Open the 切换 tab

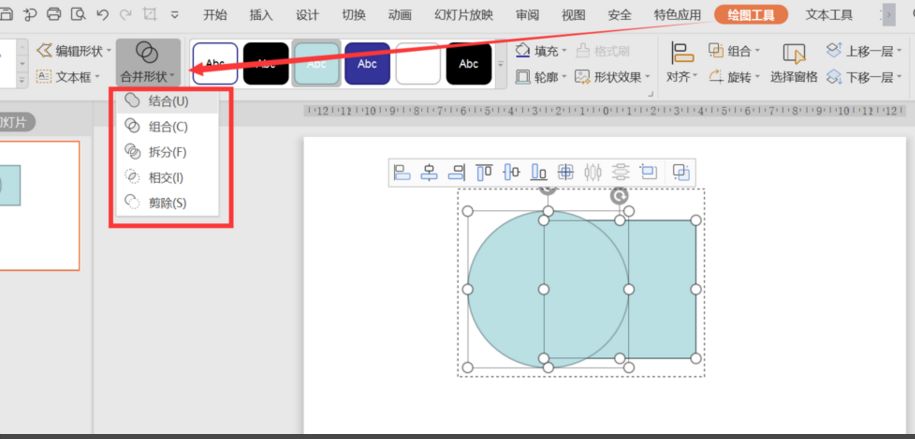point(354,15)
